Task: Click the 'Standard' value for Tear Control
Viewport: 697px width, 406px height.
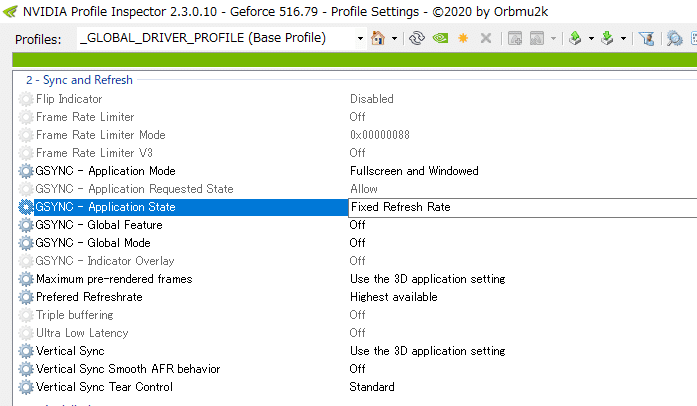Action: tap(372, 387)
